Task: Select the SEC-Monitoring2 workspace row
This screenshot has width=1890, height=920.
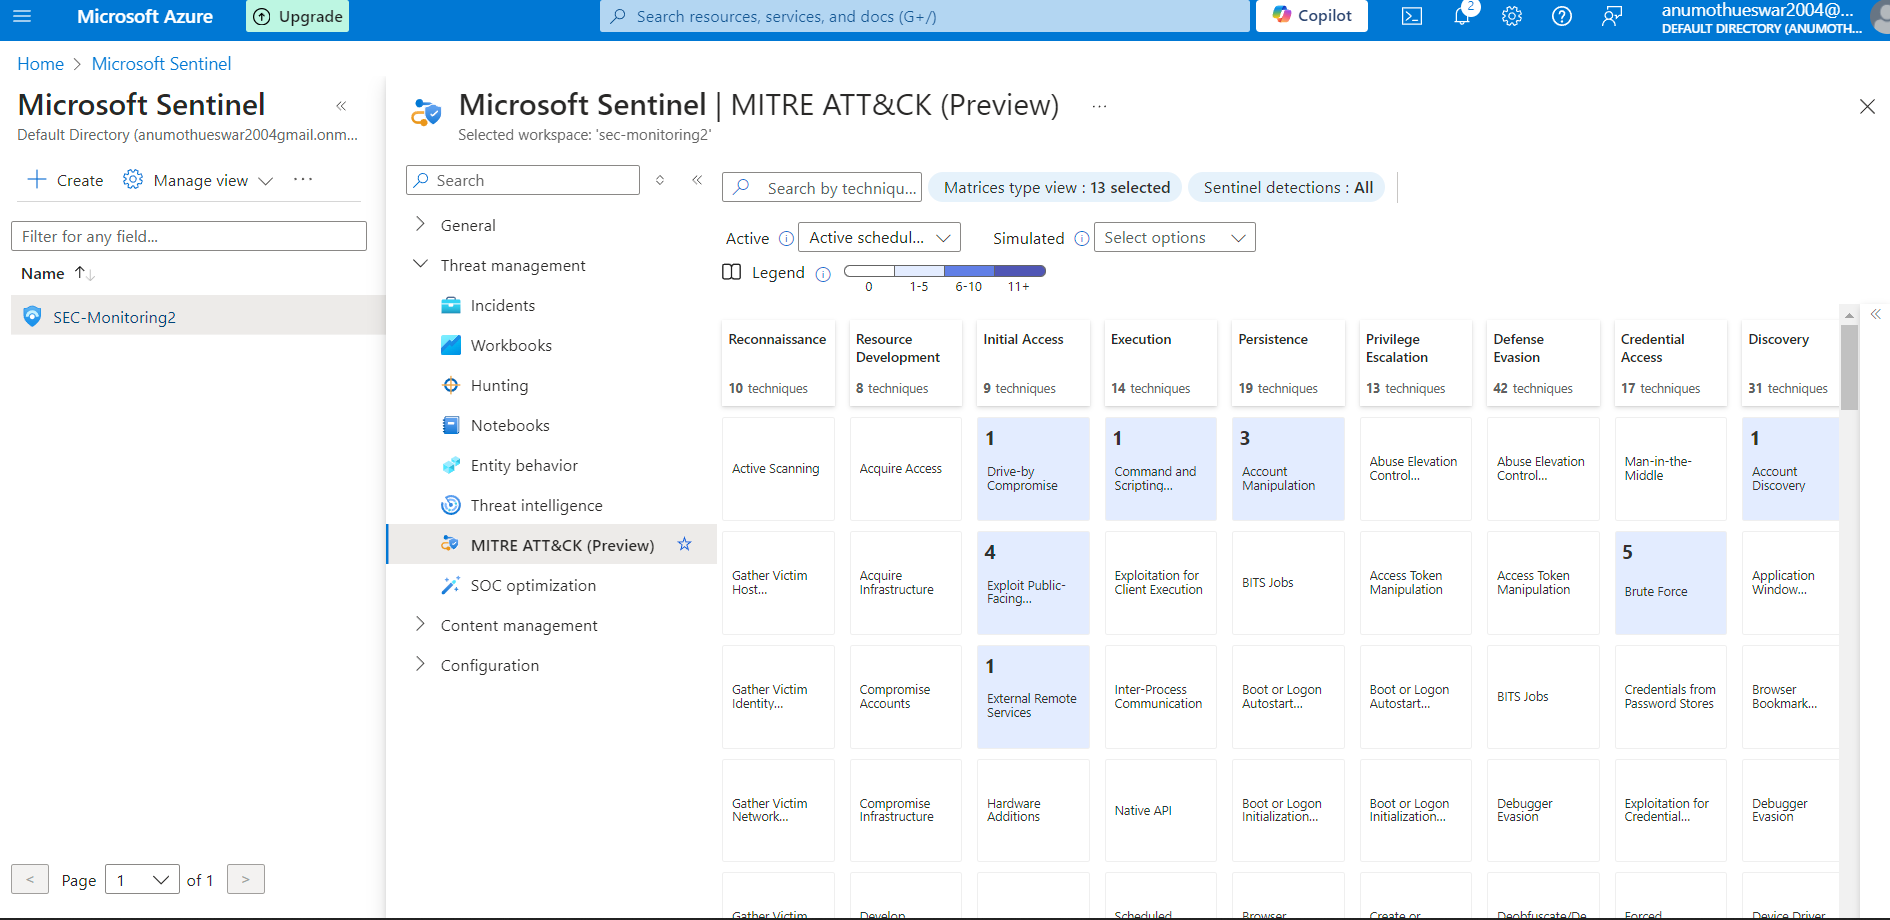Action: click(x=198, y=316)
